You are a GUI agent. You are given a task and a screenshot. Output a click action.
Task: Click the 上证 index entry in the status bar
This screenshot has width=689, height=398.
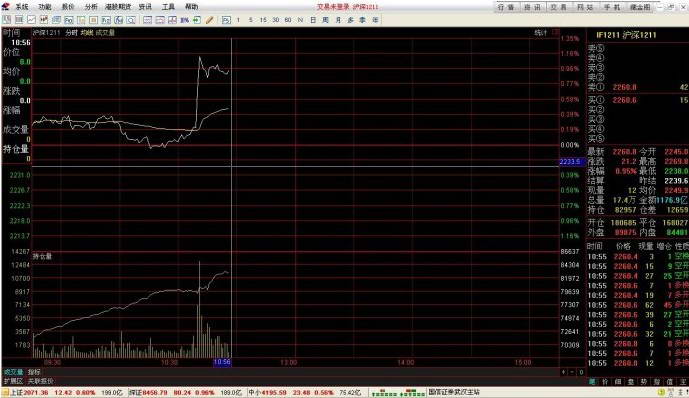click(65, 392)
